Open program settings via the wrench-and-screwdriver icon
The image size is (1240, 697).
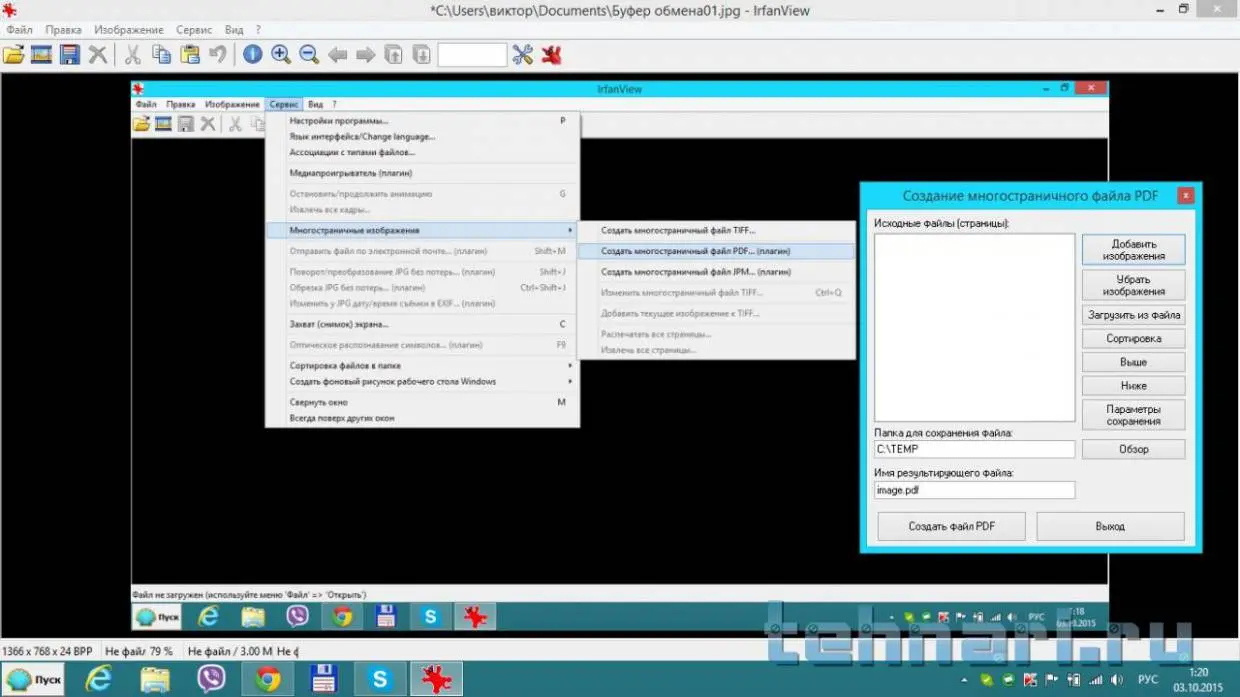click(x=523, y=54)
